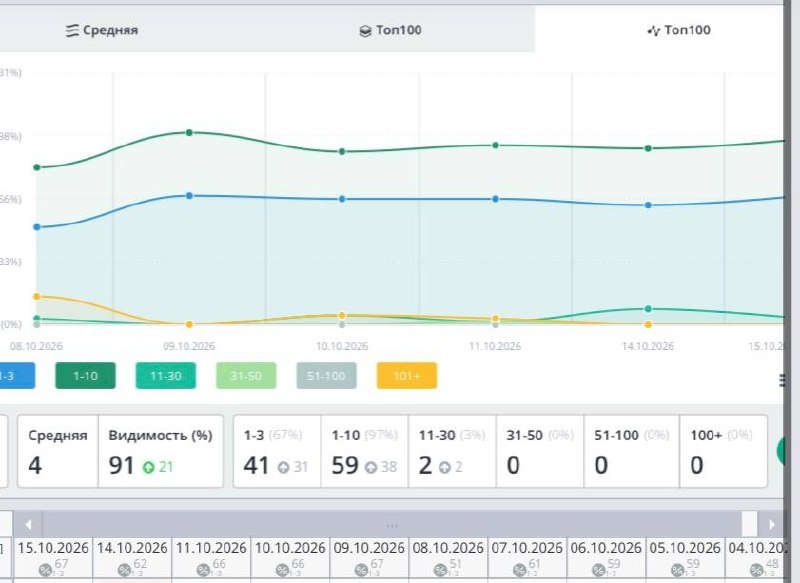Click the table scrollbar left arrow
The height and width of the screenshot is (583, 800).
(x=28, y=524)
